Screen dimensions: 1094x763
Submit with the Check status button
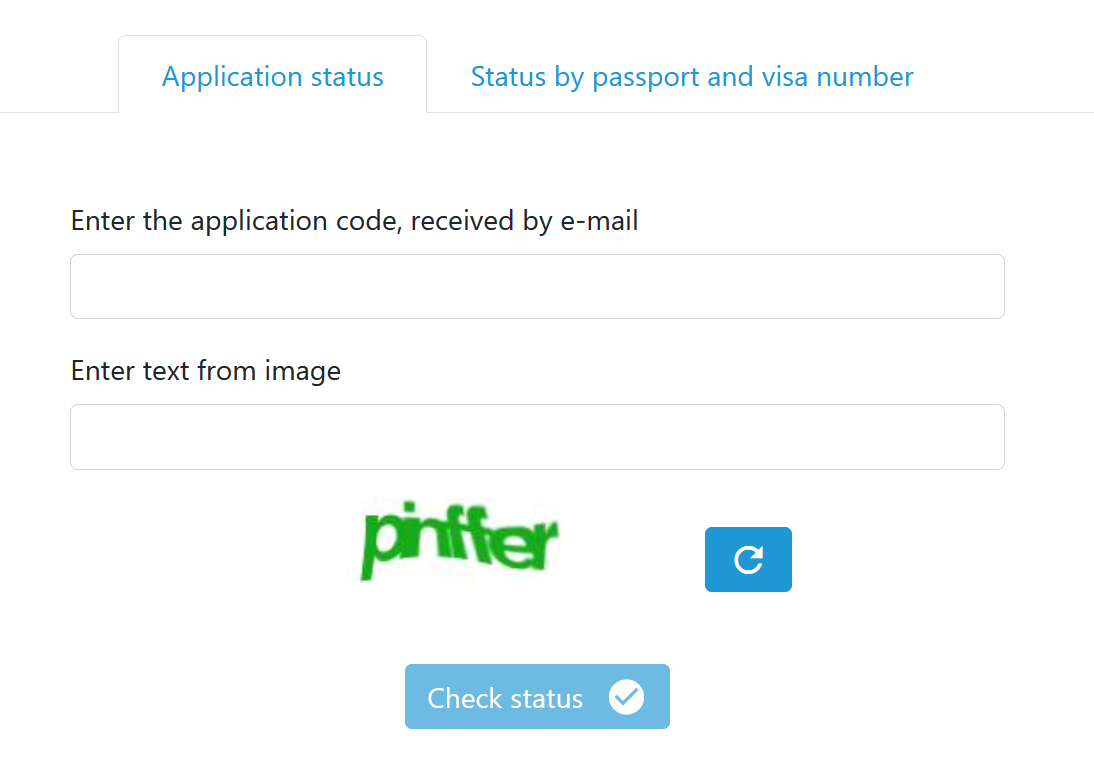(537, 697)
